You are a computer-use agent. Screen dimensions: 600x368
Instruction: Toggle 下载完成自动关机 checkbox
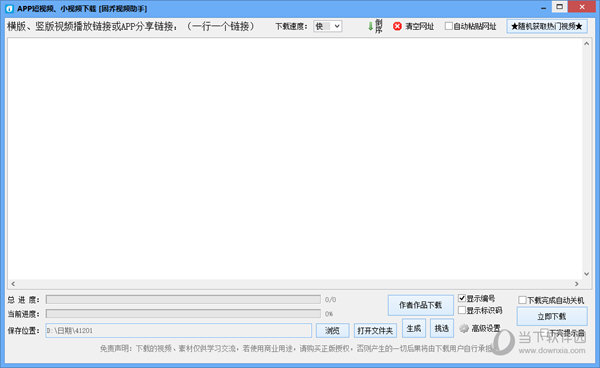pyautogui.click(x=522, y=300)
